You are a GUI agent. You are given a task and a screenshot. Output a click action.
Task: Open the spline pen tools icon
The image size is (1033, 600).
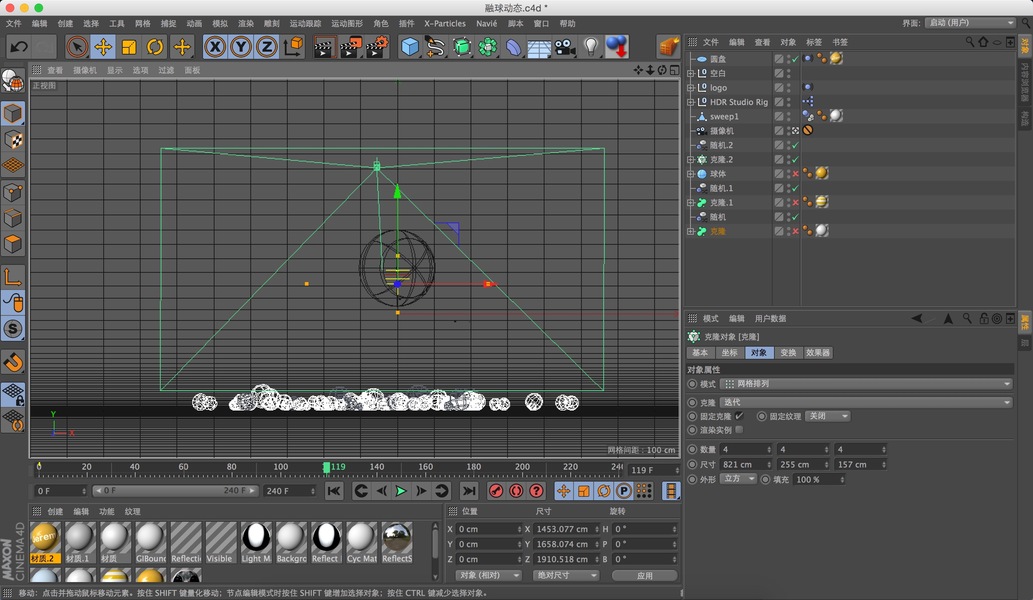coord(435,47)
